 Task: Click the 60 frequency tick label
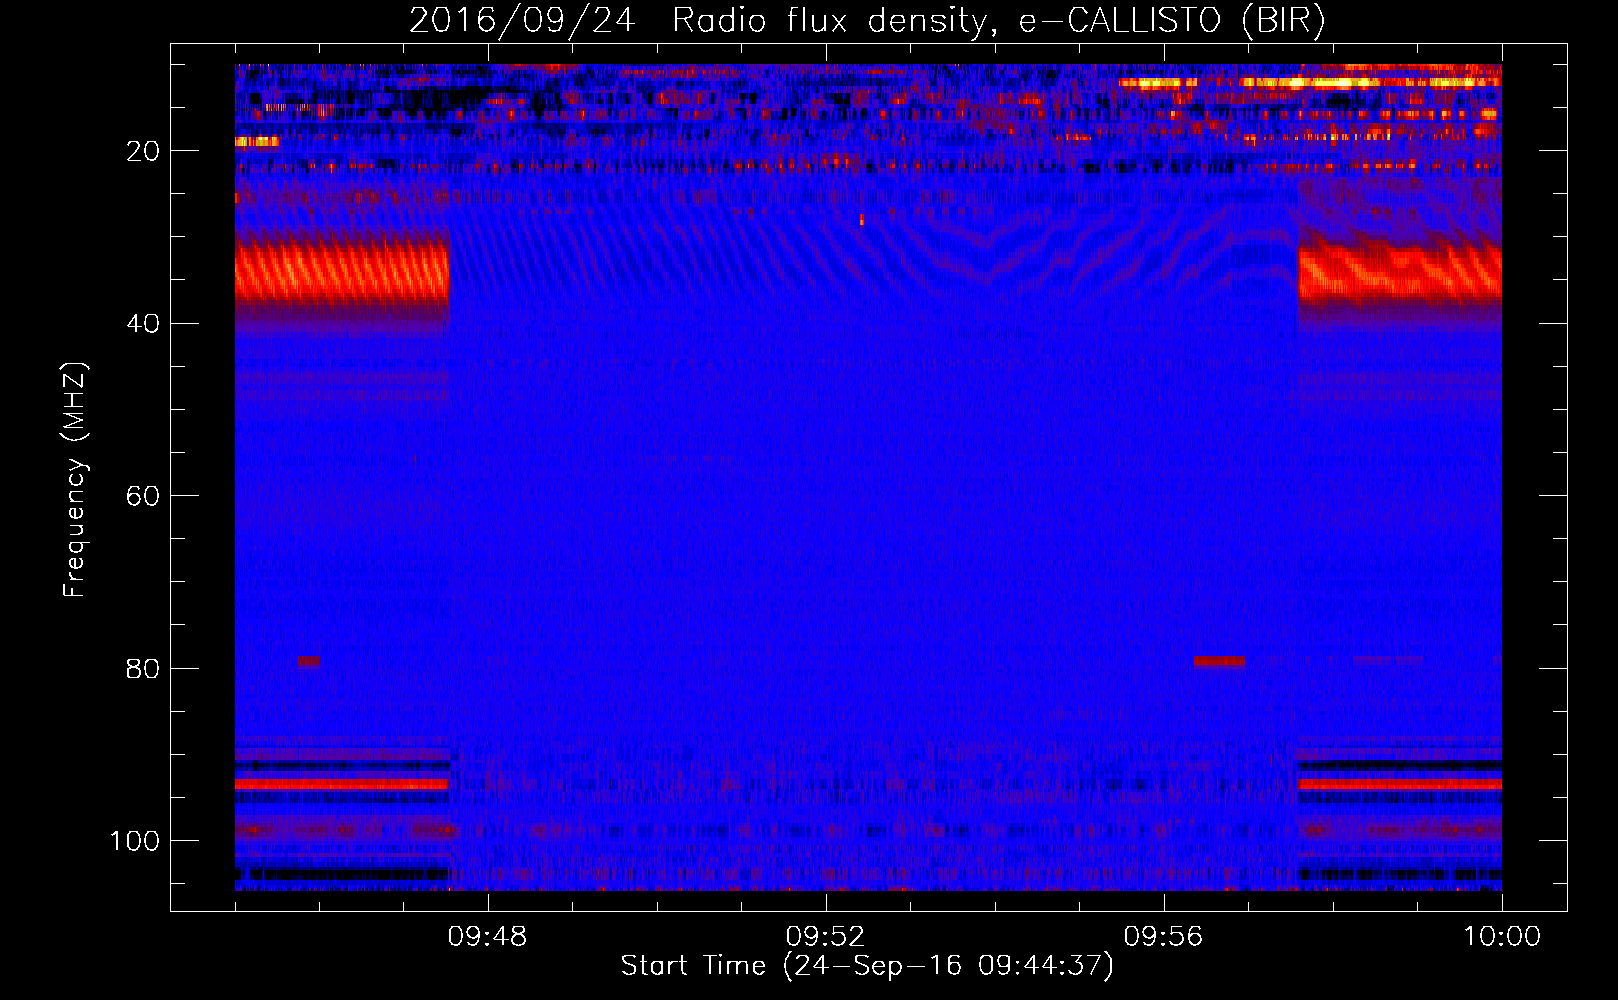[144, 496]
